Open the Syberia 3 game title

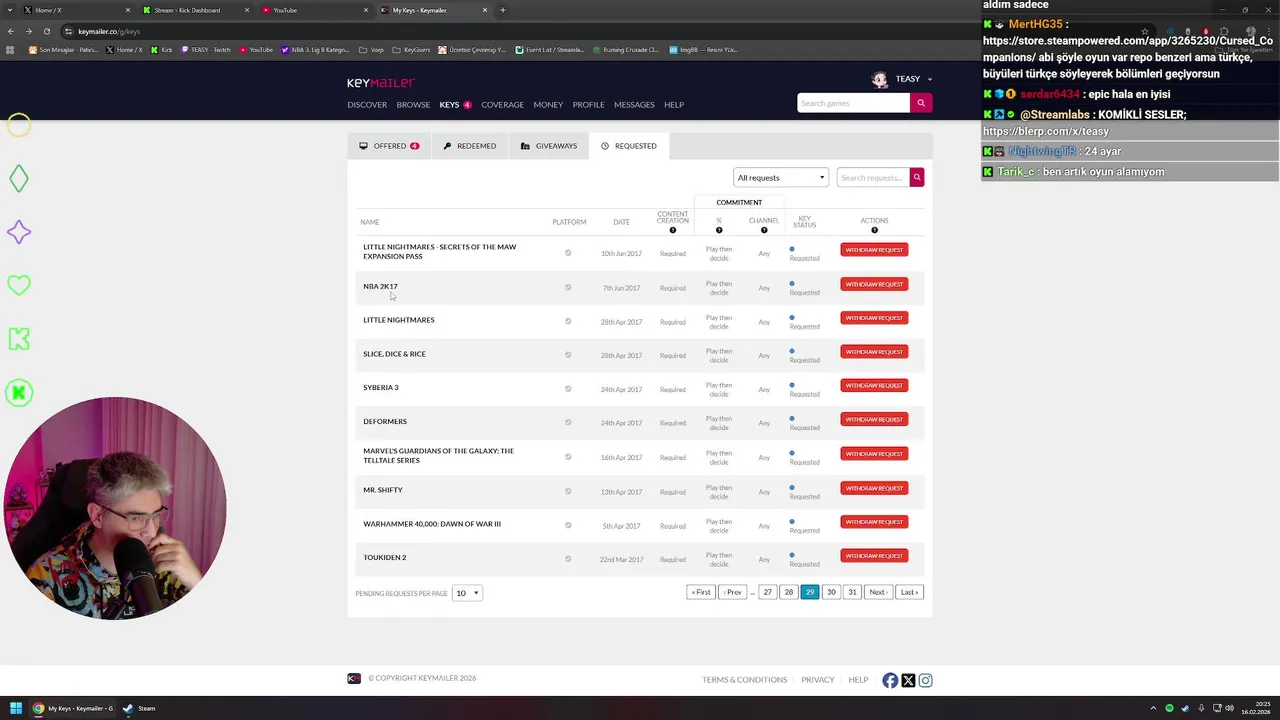pos(381,388)
